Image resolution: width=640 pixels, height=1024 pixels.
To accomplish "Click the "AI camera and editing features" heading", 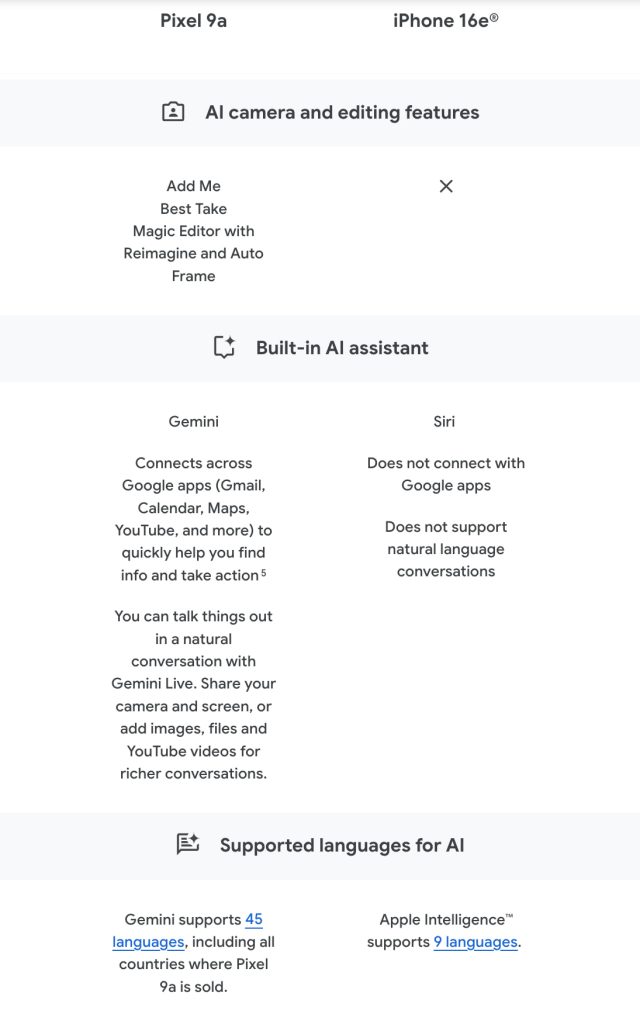I will [x=342, y=112].
